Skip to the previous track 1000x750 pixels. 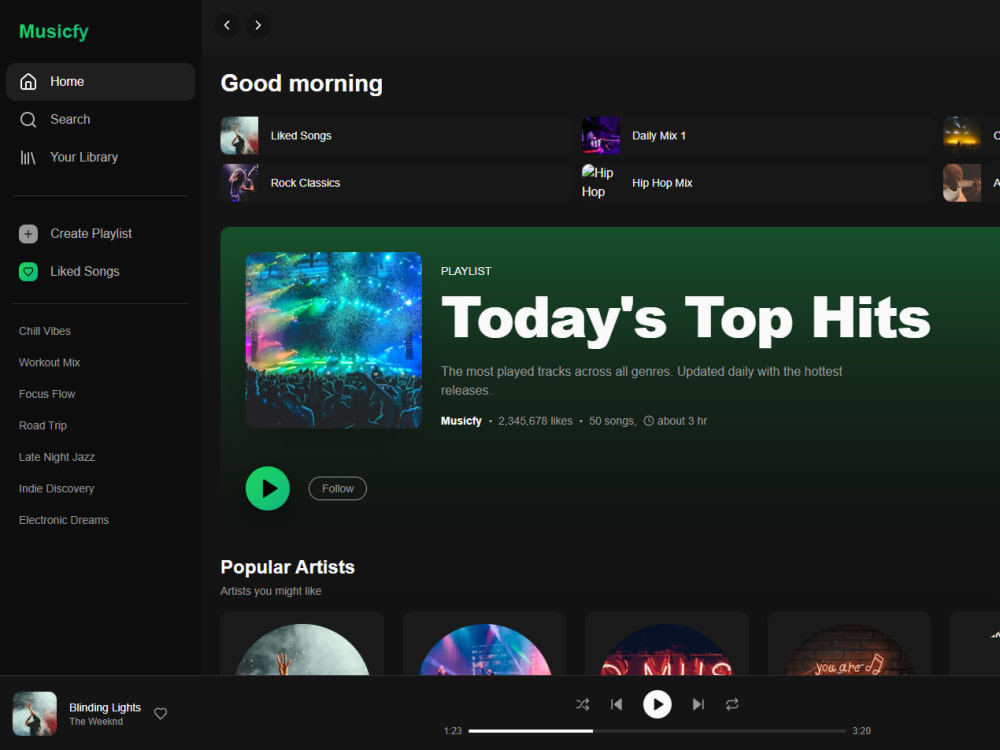[616, 705]
